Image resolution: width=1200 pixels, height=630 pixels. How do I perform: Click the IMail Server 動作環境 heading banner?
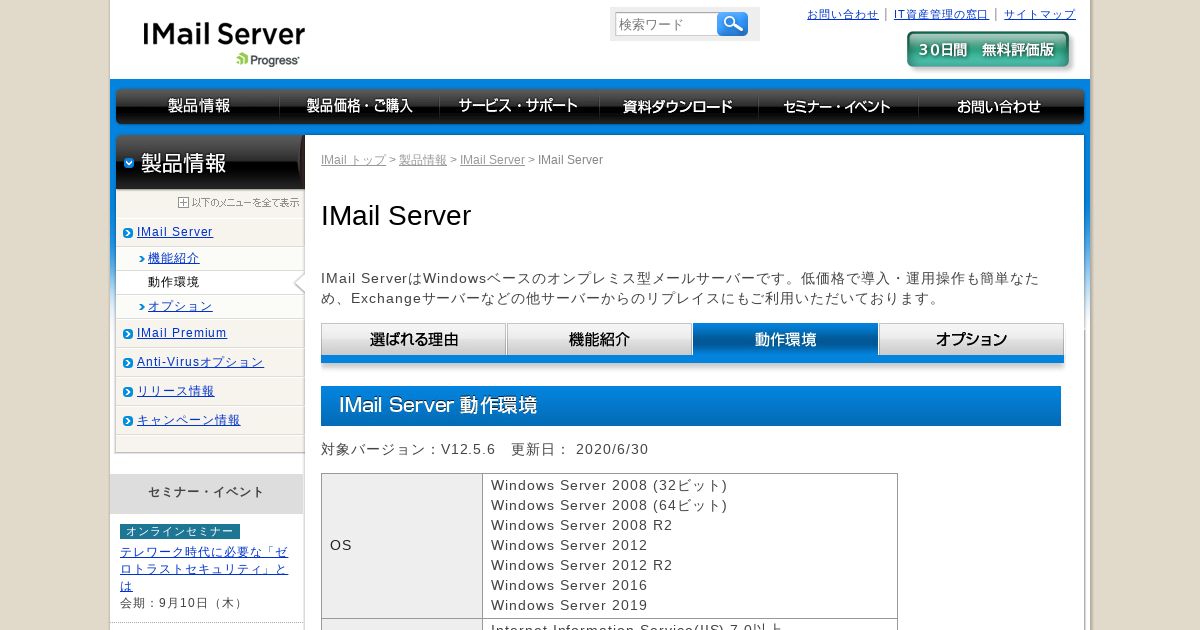[x=691, y=406]
